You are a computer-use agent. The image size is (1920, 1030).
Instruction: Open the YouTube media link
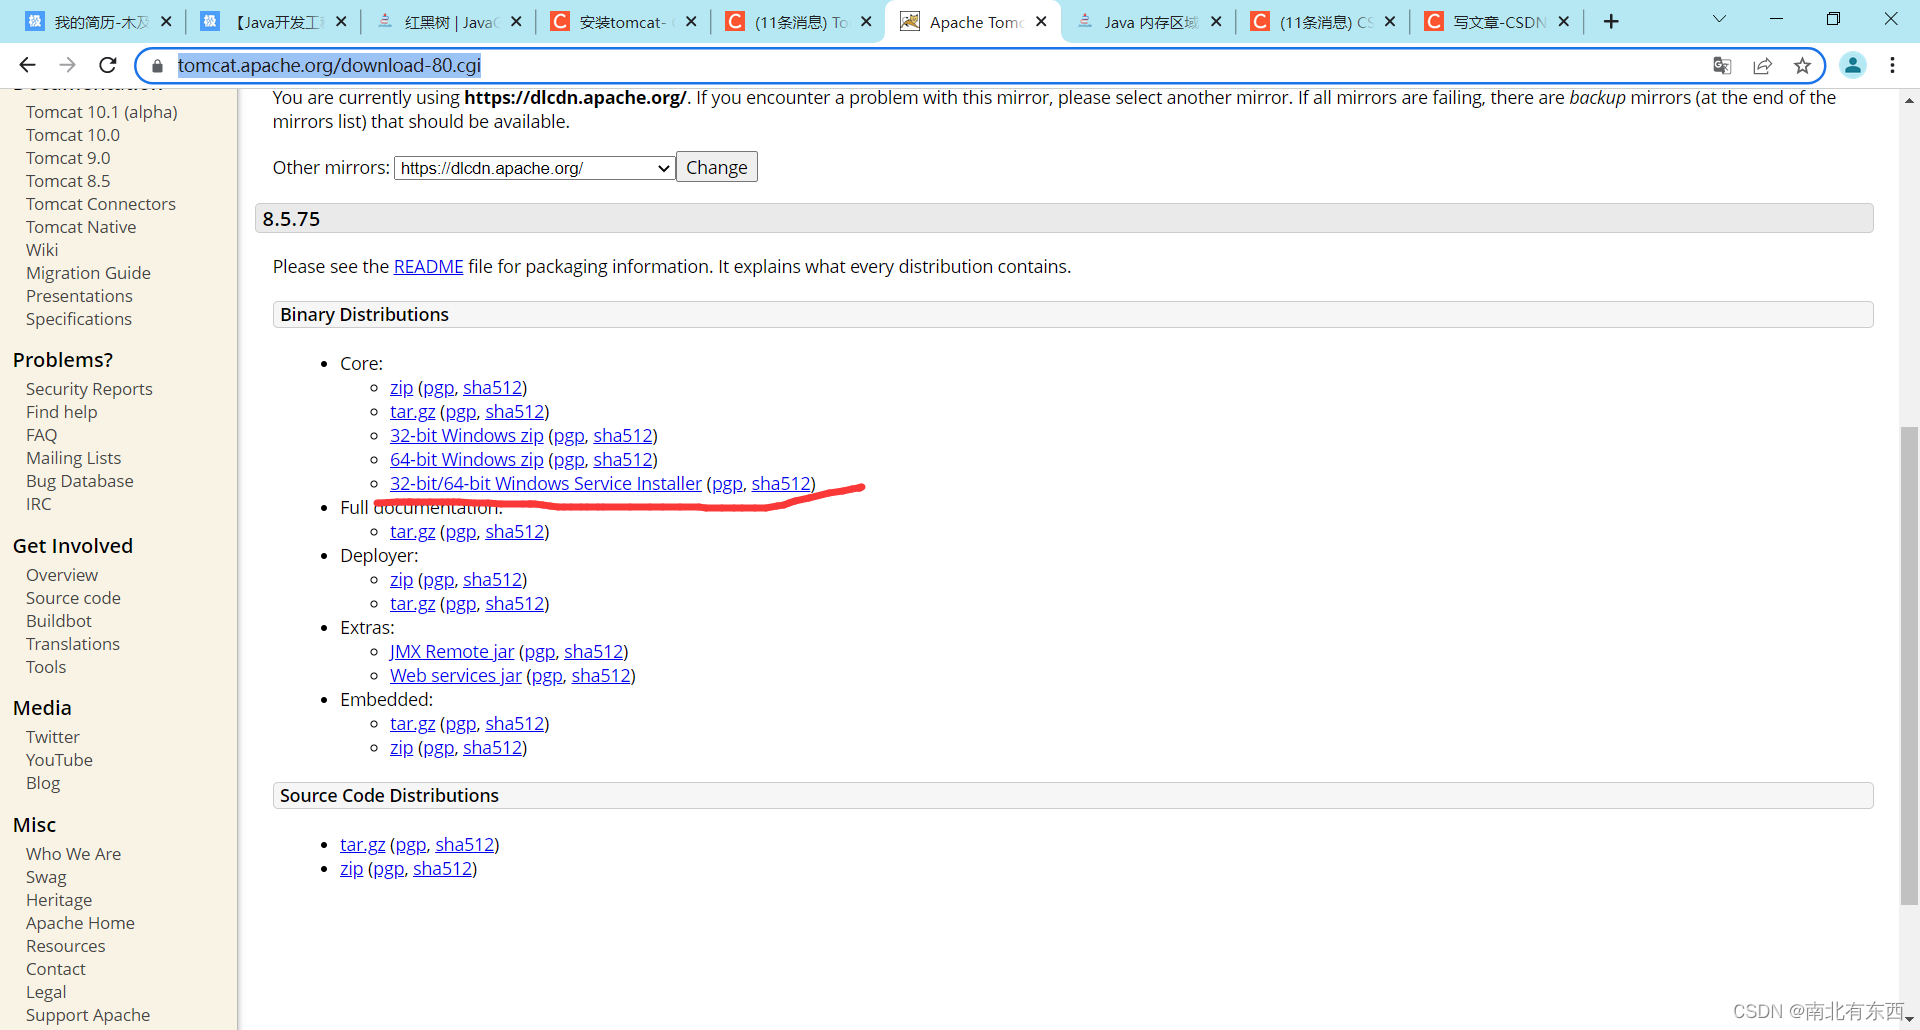[59, 760]
